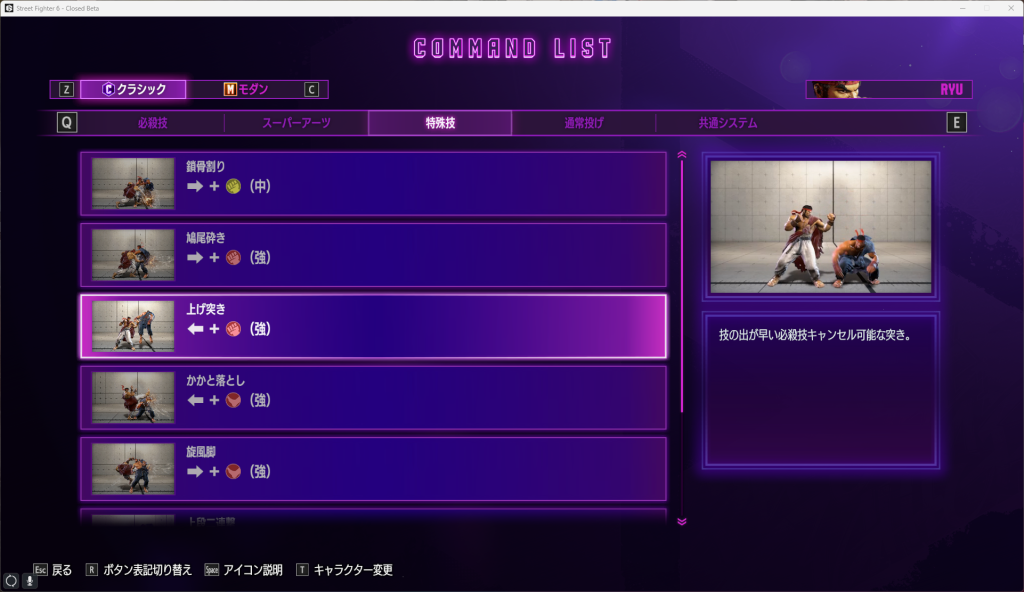Click the scroll up chevron above the list
The width and height of the screenshot is (1024, 592).
pos(682,155)
